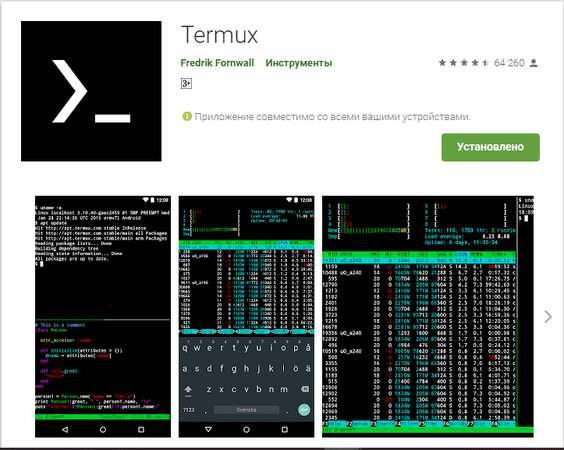Show next screenshots with right chevron
This screenshot has width=564, height=450.
(x=548, y=317)
